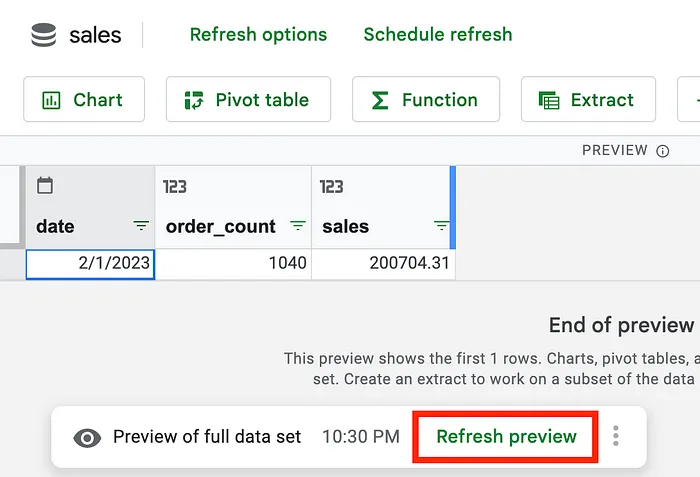Open the date column filter
The height and width of the screenshot is (477, 700).
pyautogui.click(x=141, y=226)
